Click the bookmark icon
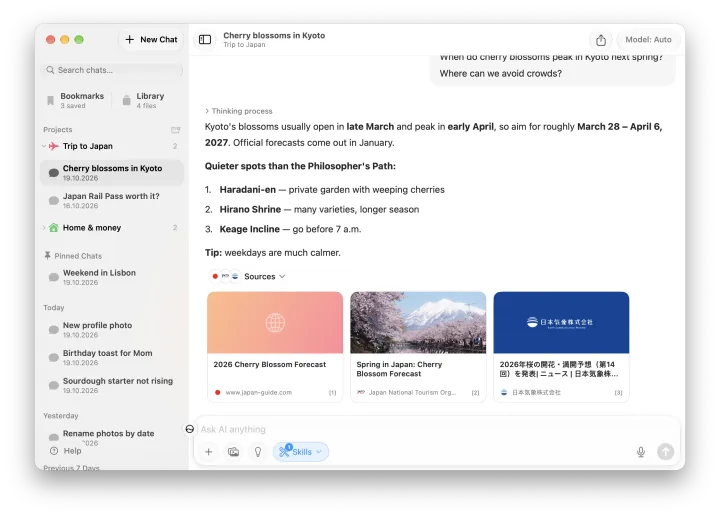This screenshot has height=516, width=720. [x=51, y=101]
